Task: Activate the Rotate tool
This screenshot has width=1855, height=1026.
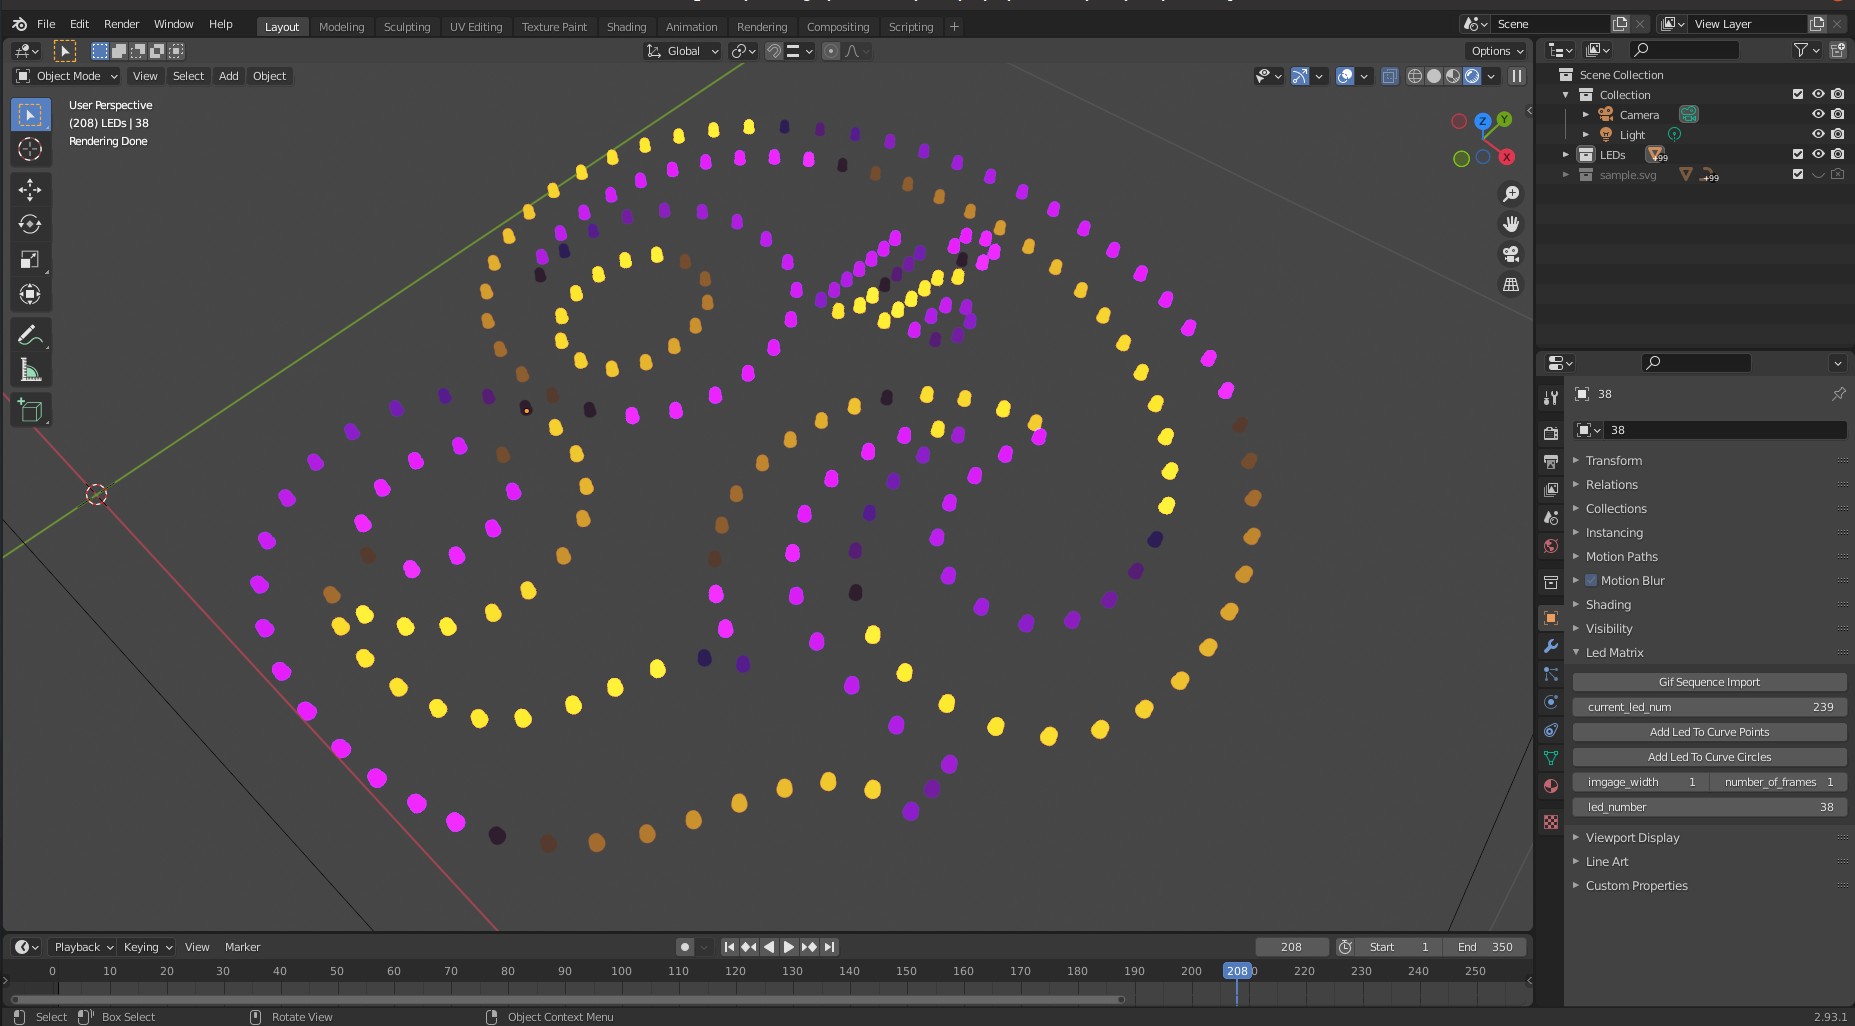Action: click(30, 225)
